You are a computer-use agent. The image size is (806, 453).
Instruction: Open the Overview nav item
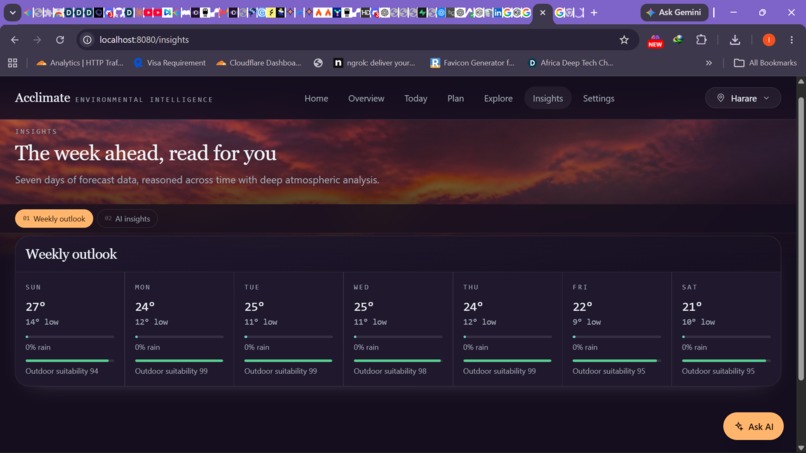coord(366,98)
